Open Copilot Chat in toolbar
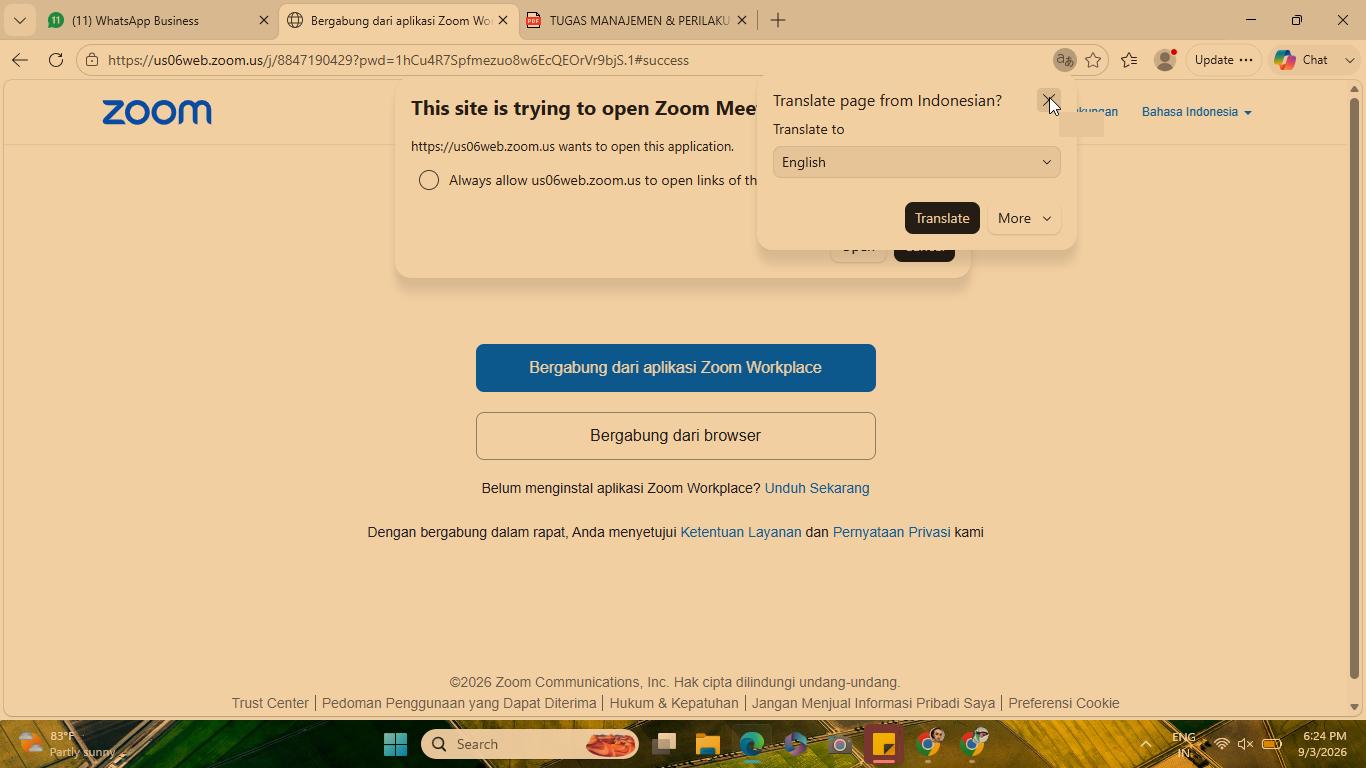This screenshot has width=1366, height=768. [x=1302, y=60]
